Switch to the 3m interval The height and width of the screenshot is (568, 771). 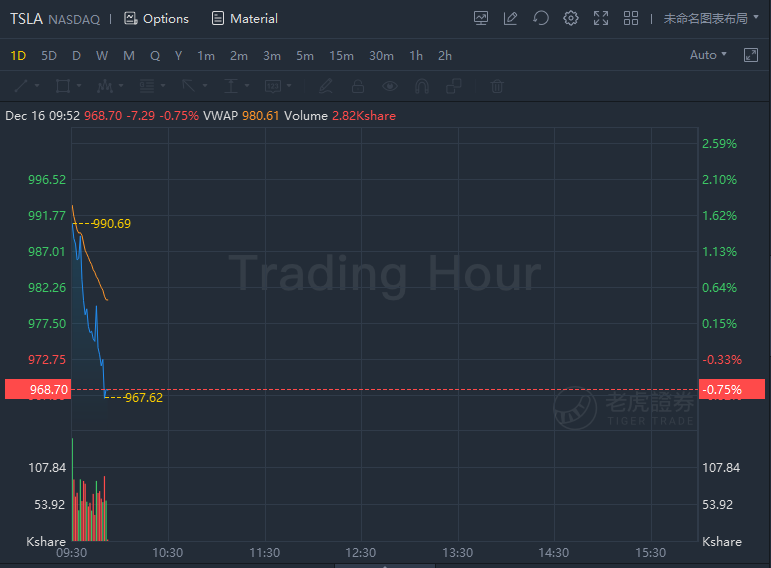[272, 56]
